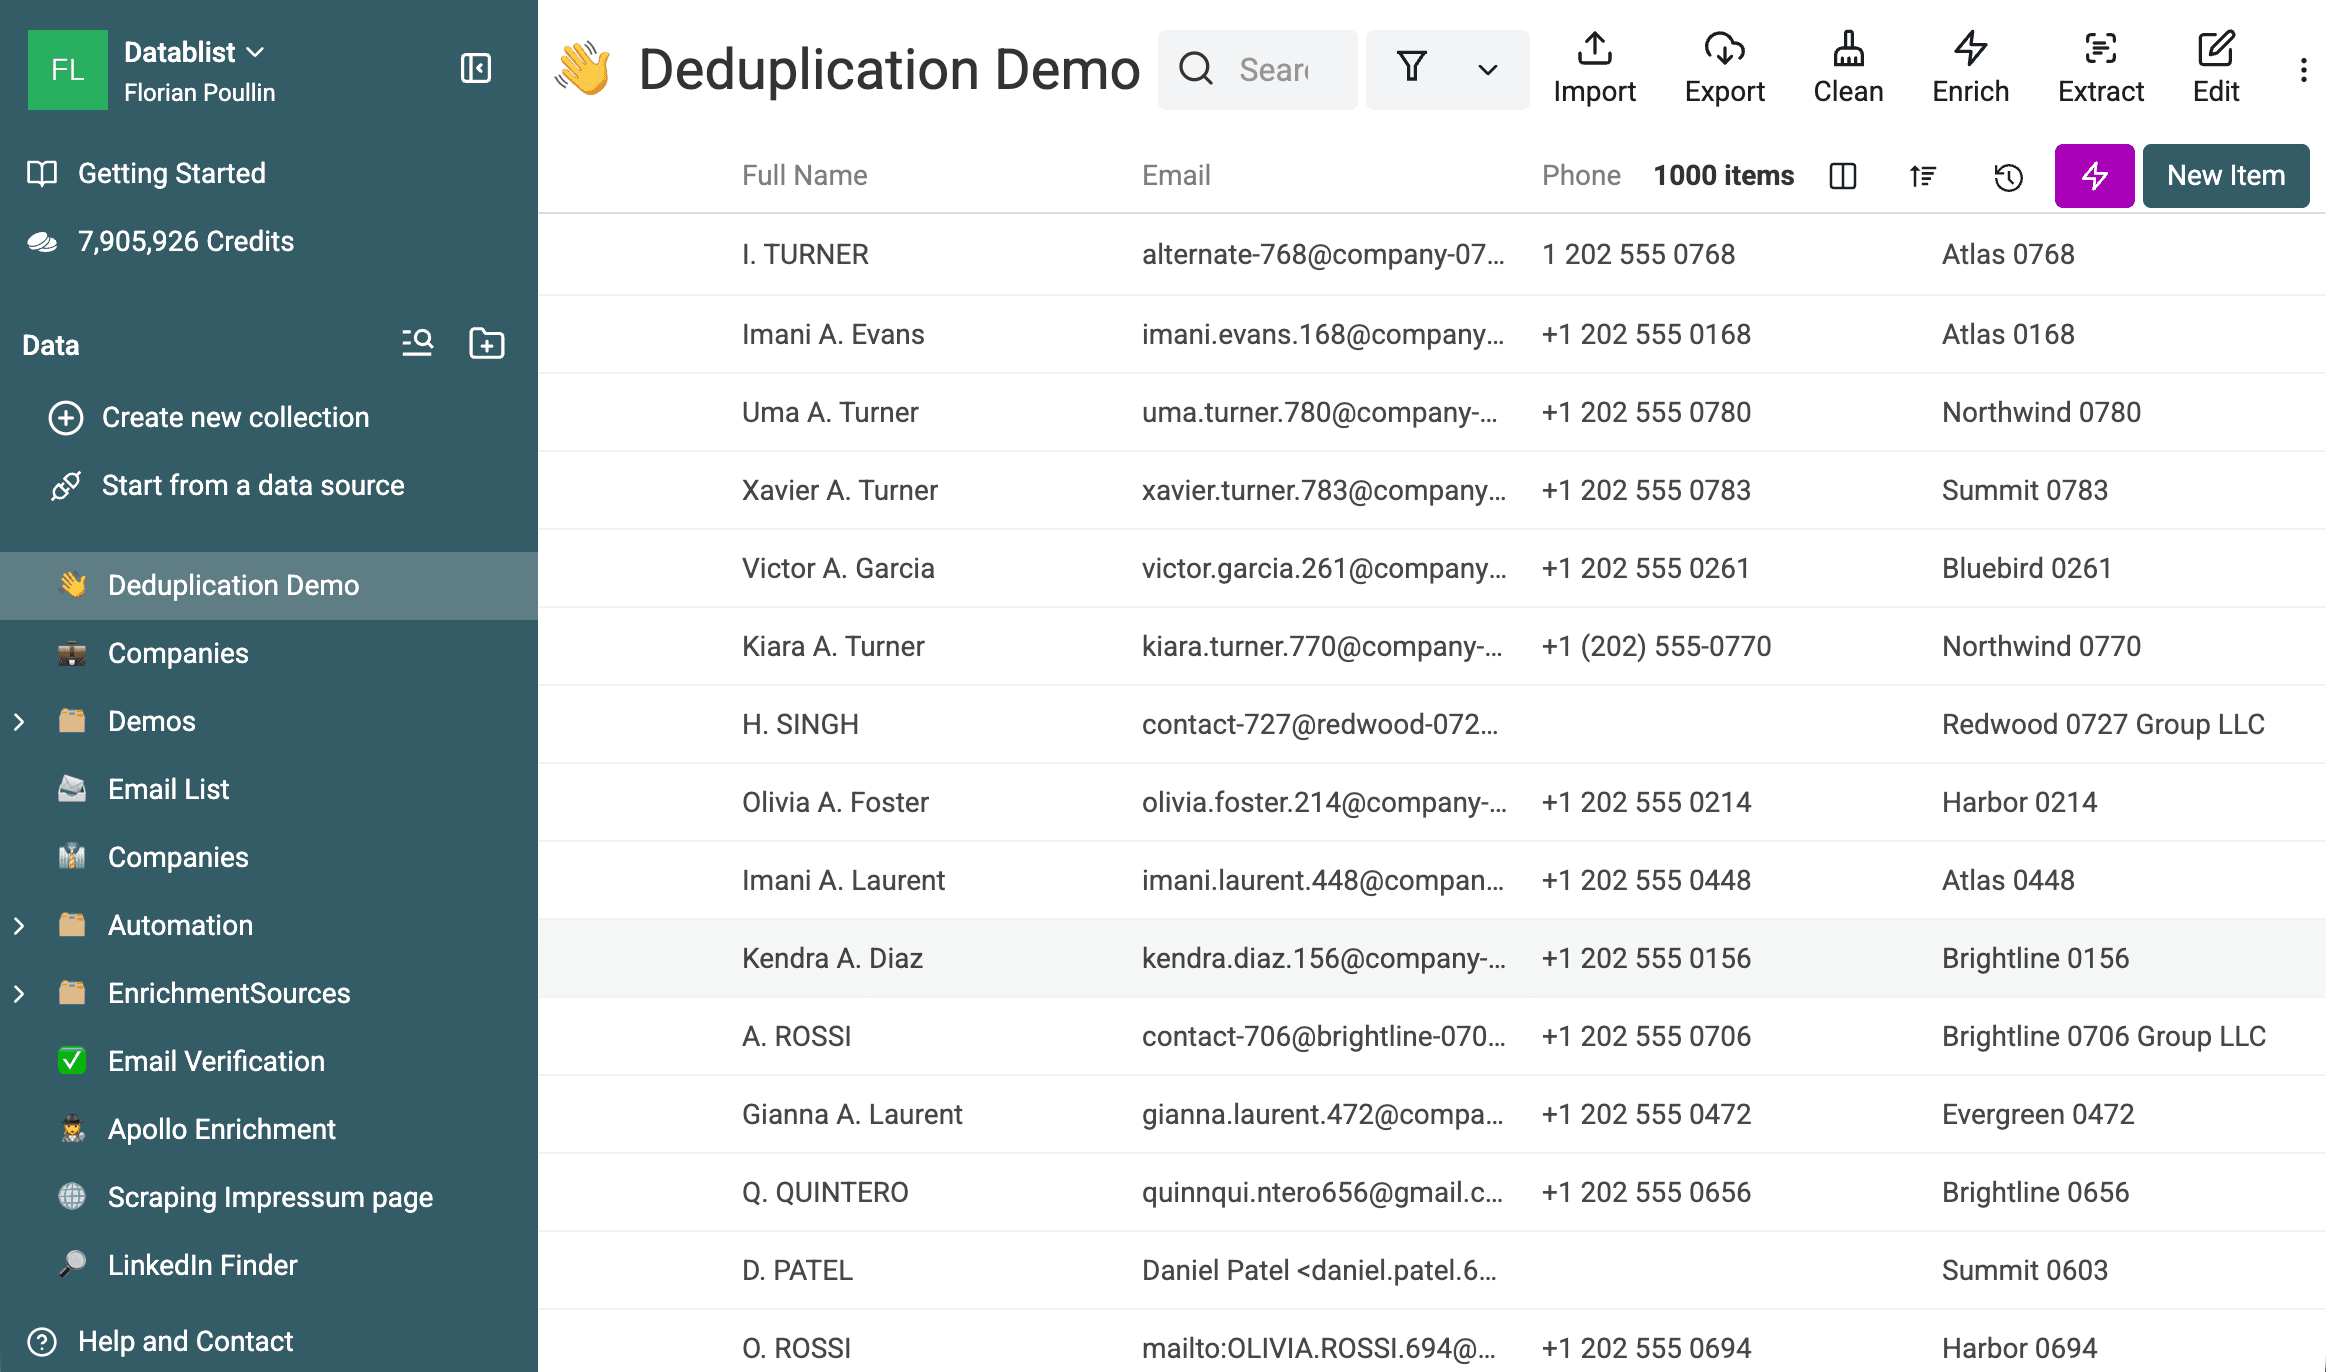Select the Deduplication Demo sidebar item

click(x=269, y=585)
